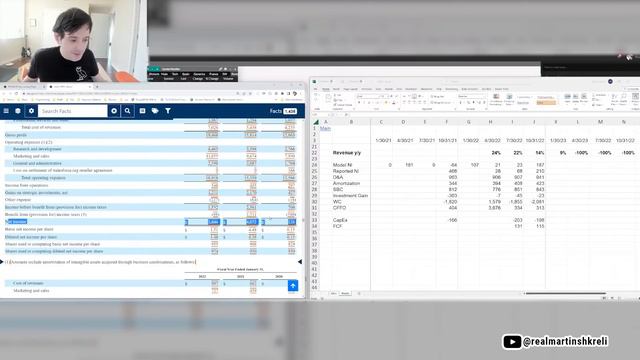Click the Research and development row label
The height and width of the screenshot is (360, 640).
click(37, 149)
